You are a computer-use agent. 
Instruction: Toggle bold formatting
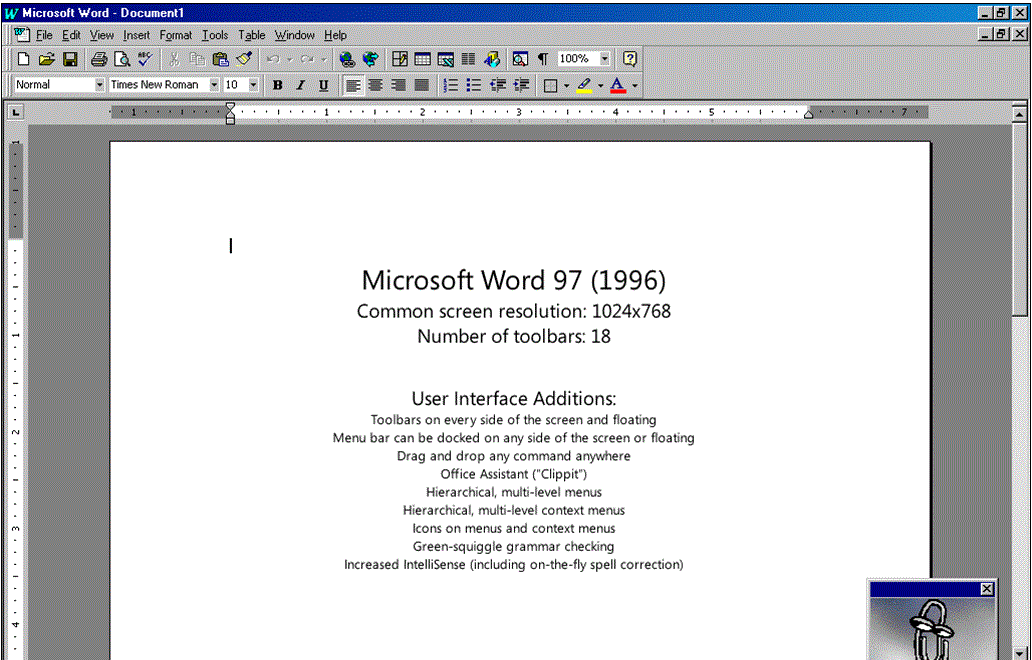coord(278,85)
